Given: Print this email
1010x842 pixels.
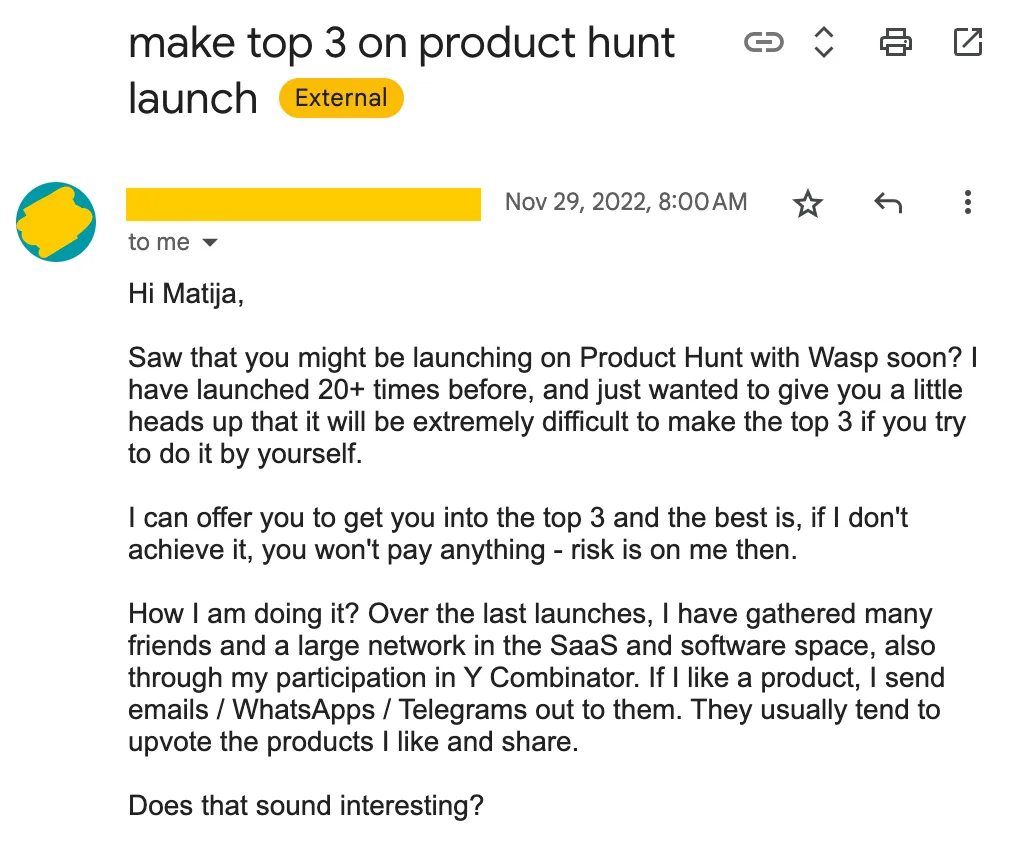Looking at the screenshot, I should [896, 42].
